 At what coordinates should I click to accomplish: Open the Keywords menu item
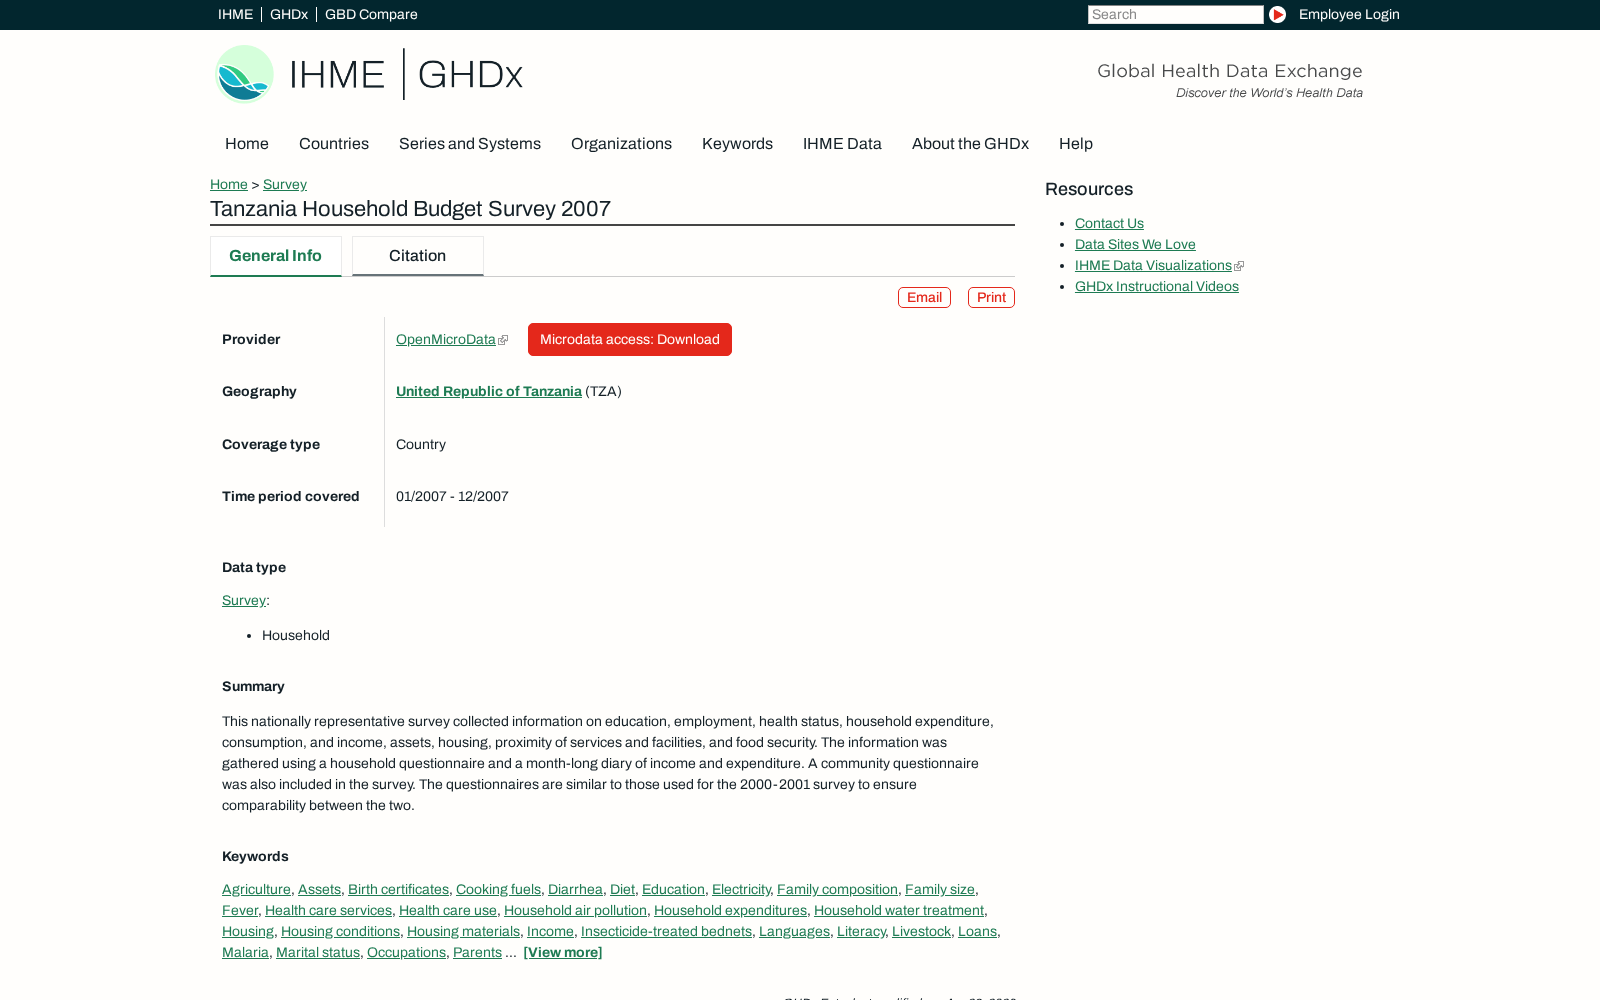pos(737,144)
